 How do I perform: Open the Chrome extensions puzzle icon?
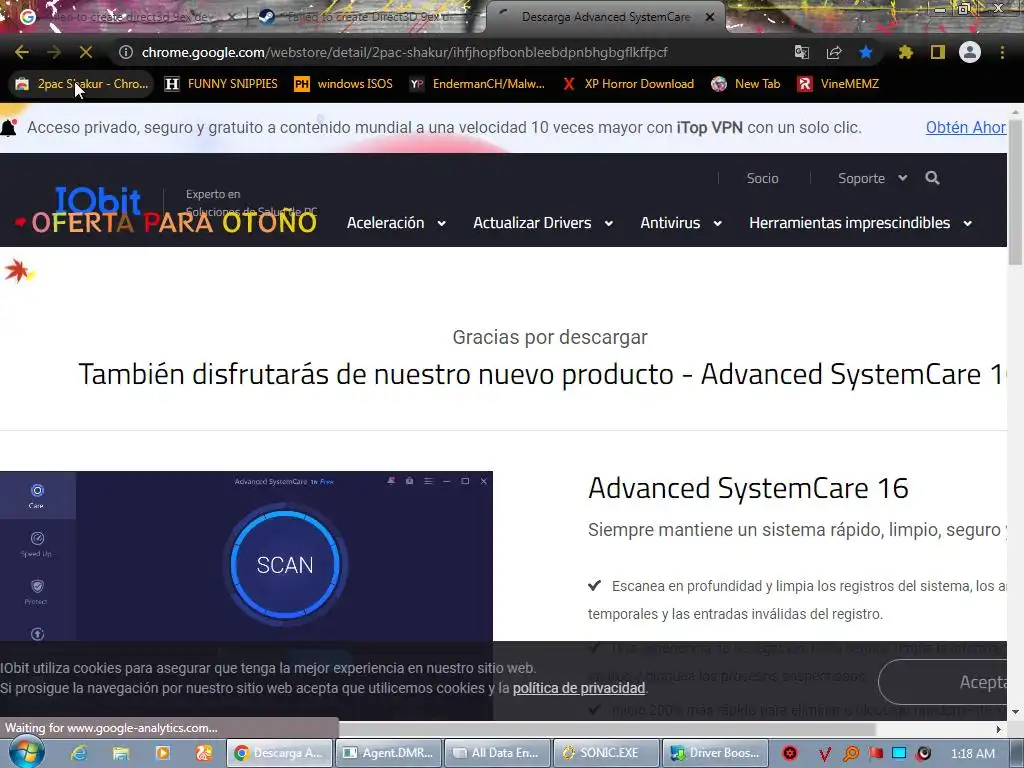click(905, 52)
